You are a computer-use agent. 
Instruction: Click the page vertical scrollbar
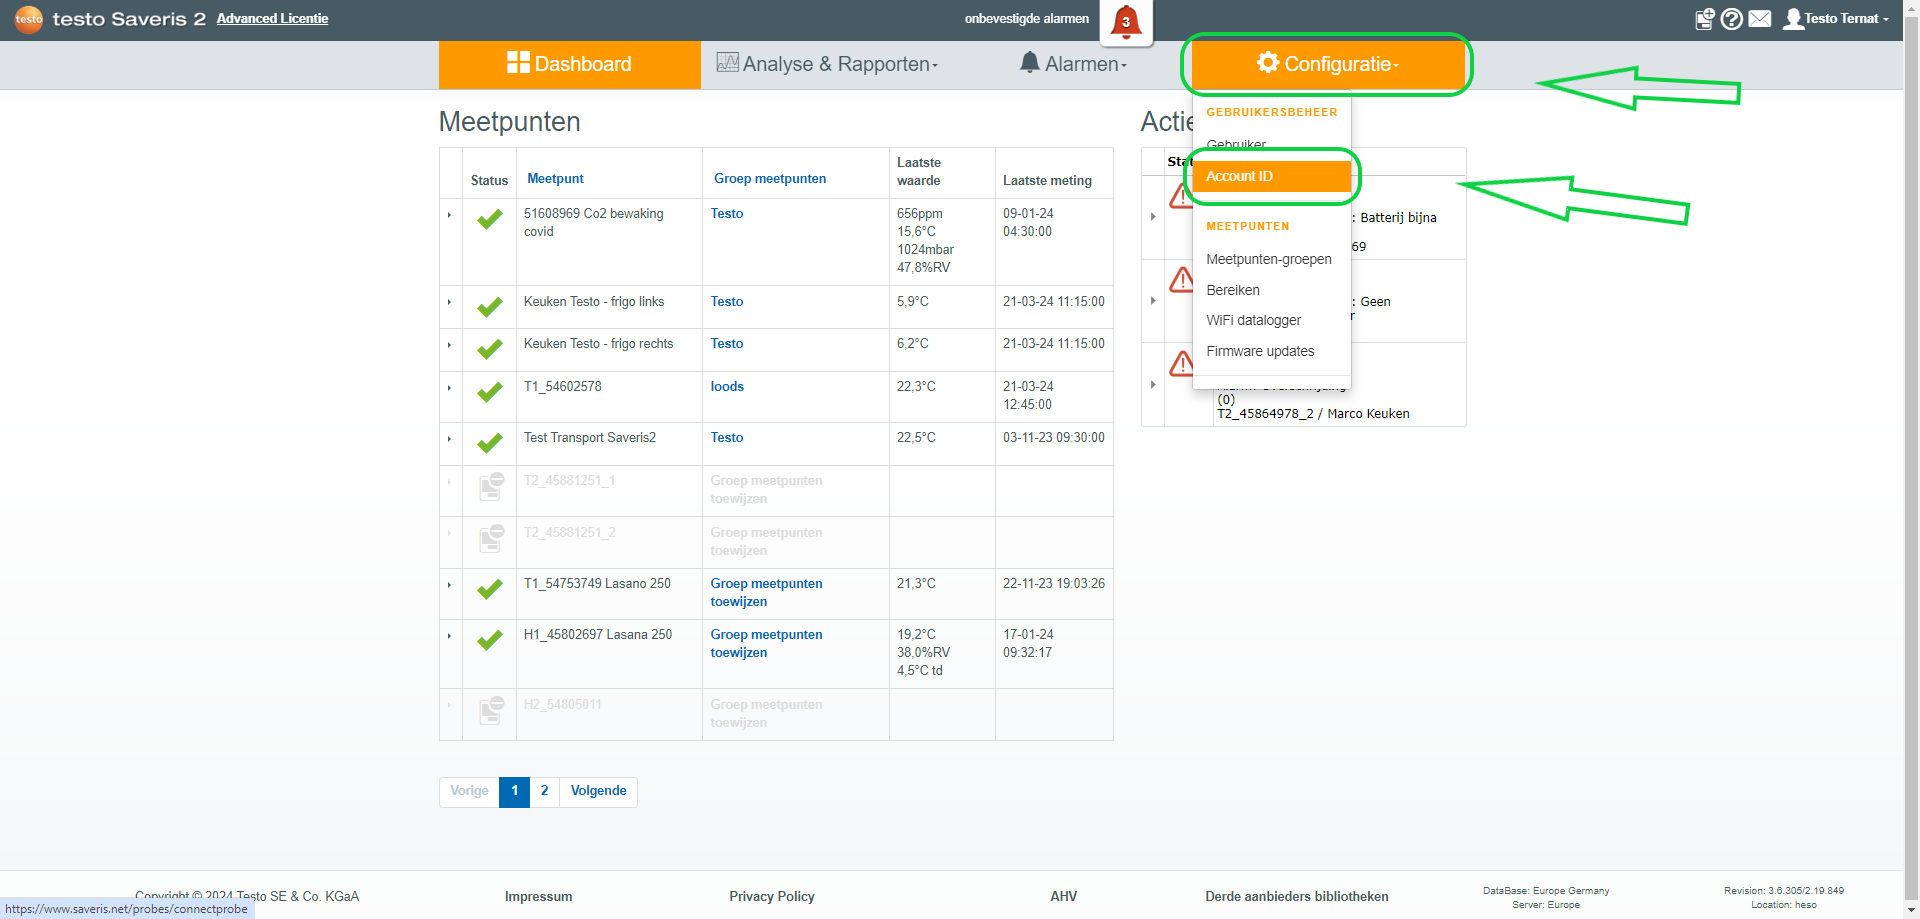(1911, 459)
